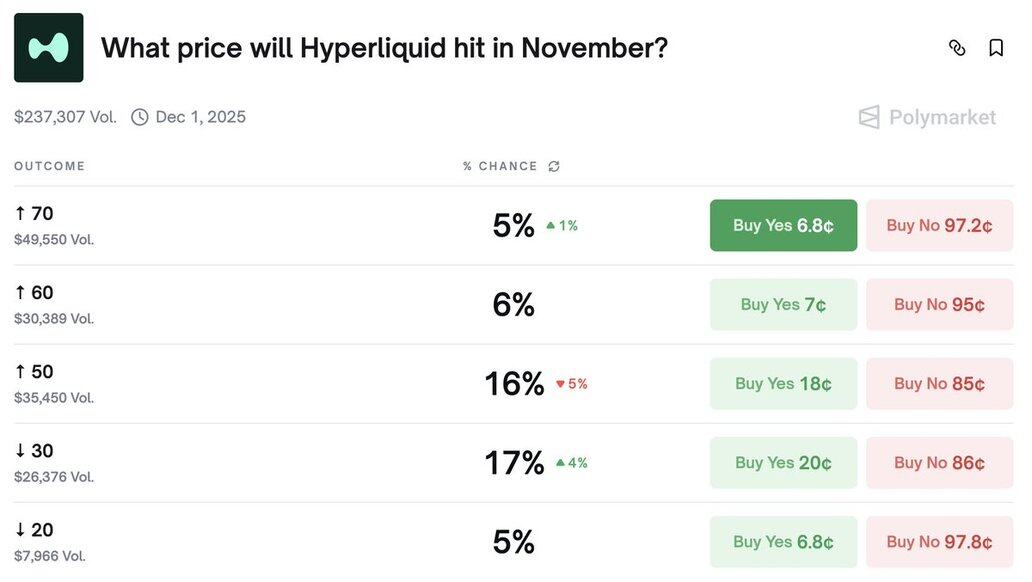Image resolution: width=1032 pixels, height=582 pixels.
Task: Buy Yes at 6.8¢ for ↑ 70
Action: tap(783, 226)
